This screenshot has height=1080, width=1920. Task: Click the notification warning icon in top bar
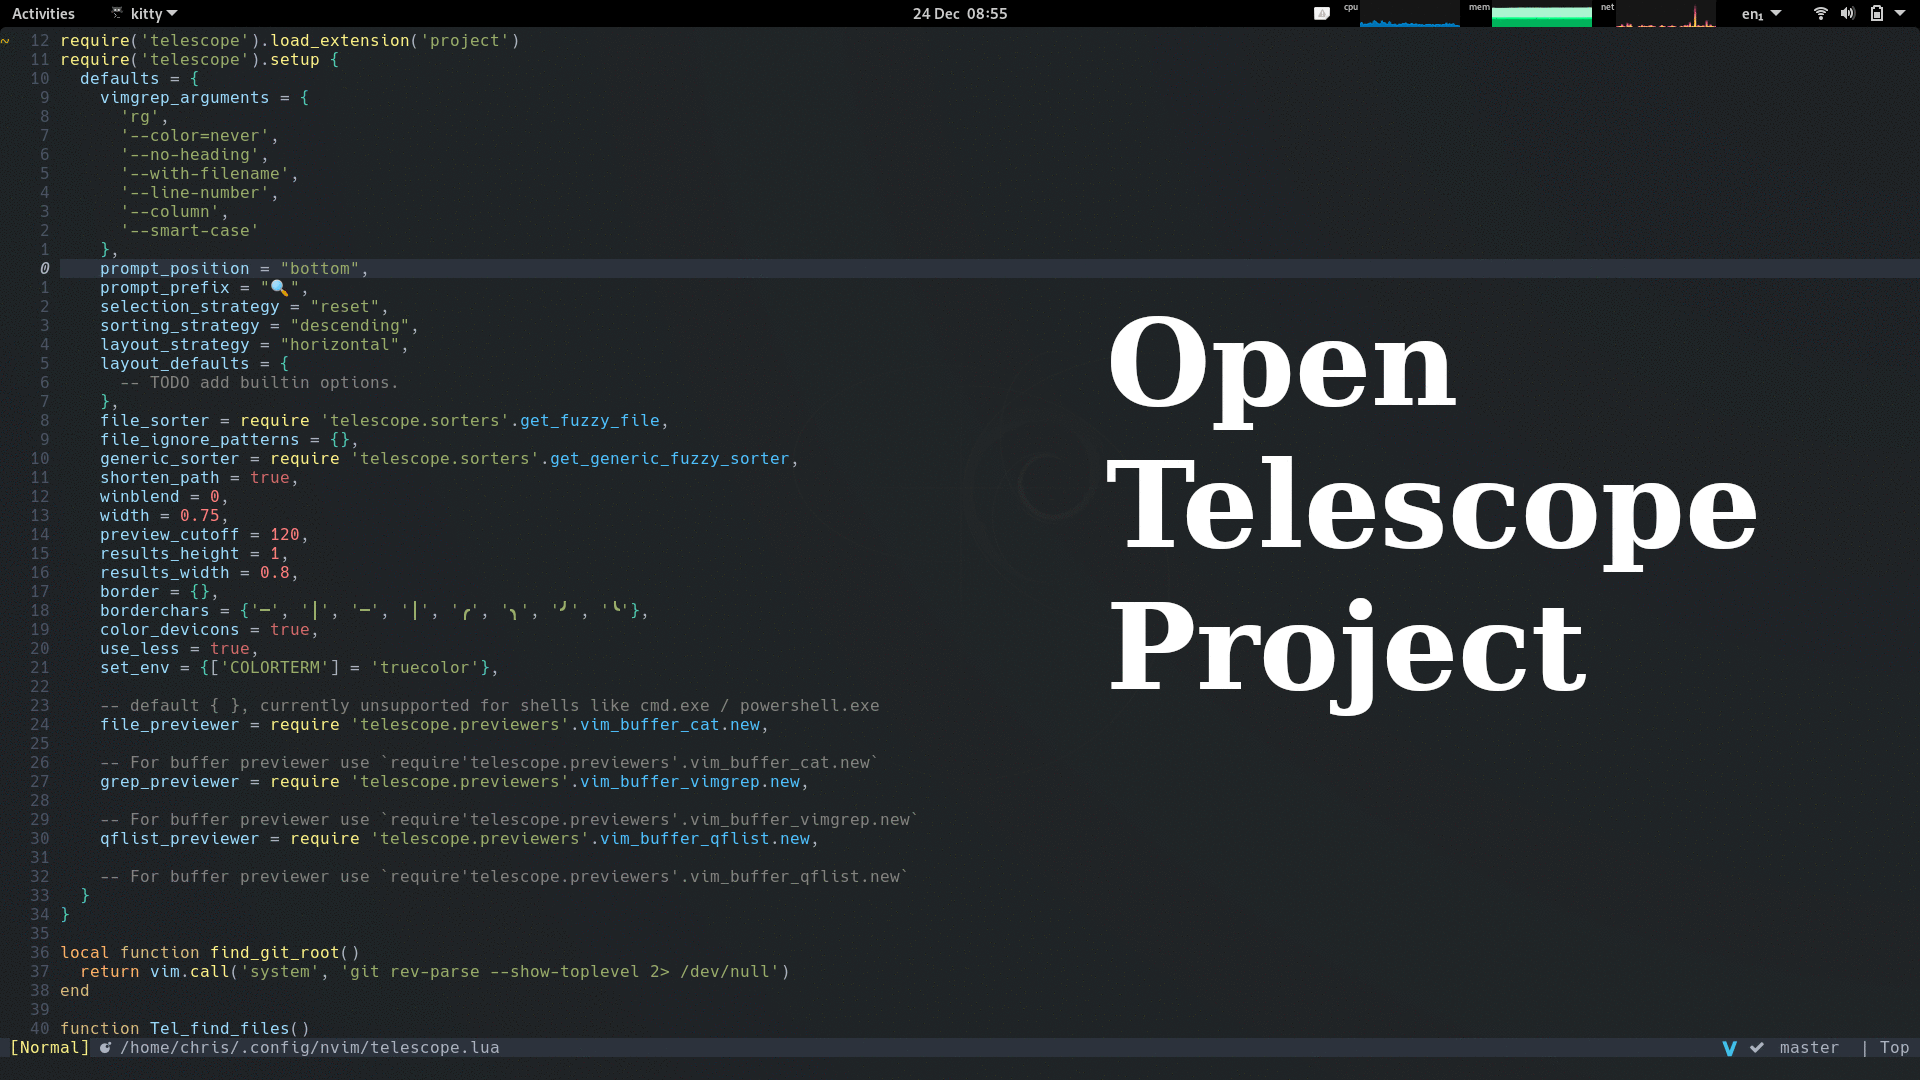pyautogui.click(x=1321, y=13)
